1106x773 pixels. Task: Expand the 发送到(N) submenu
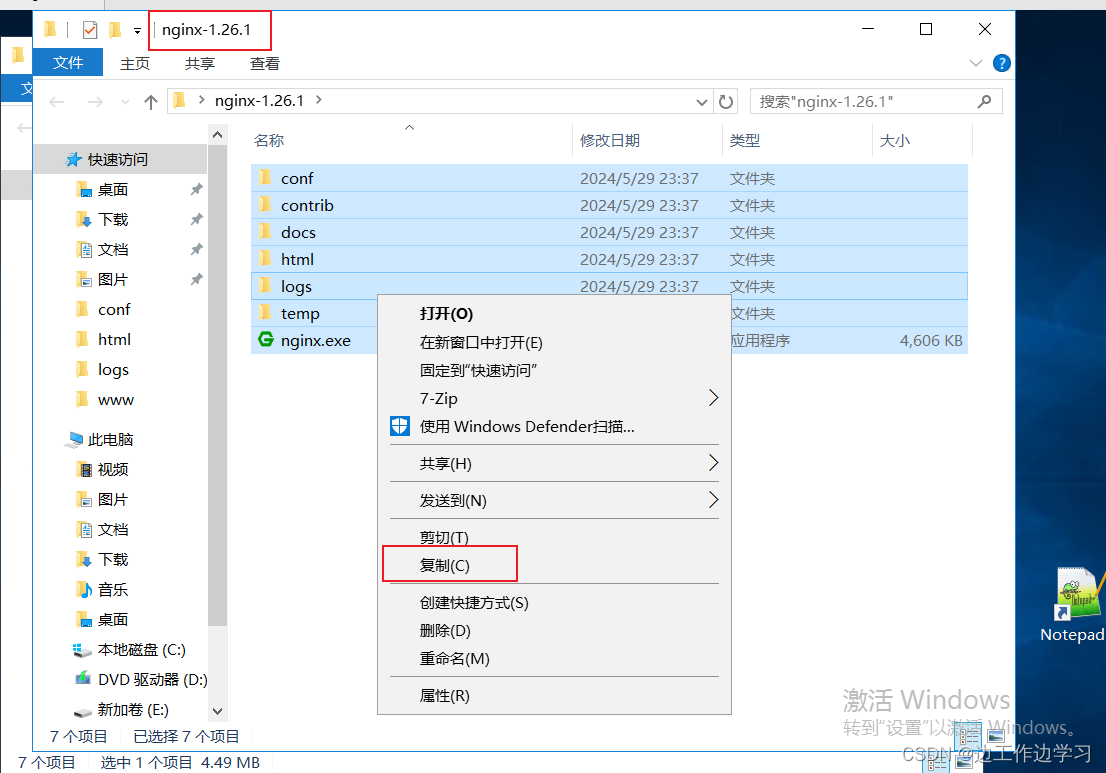[554, 500]
